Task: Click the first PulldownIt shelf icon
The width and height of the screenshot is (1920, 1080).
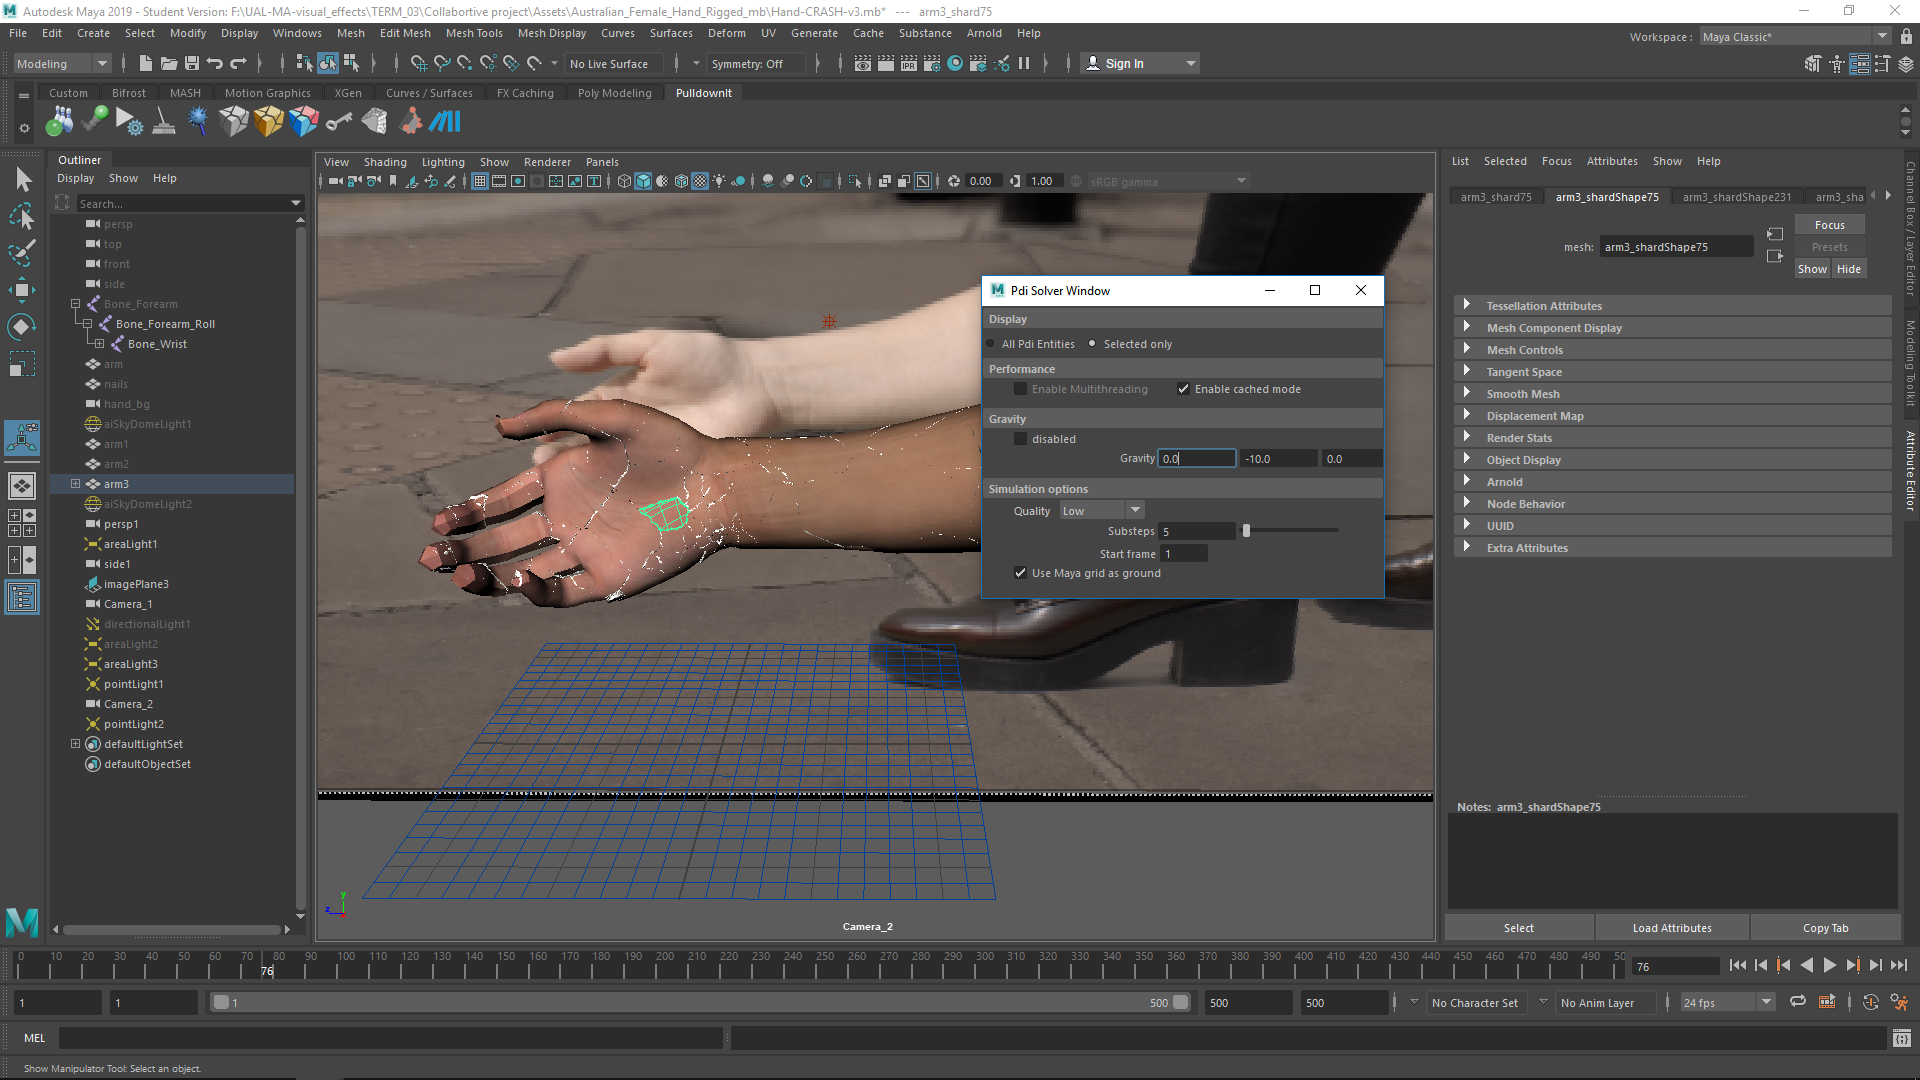Action: pos(59,122)
